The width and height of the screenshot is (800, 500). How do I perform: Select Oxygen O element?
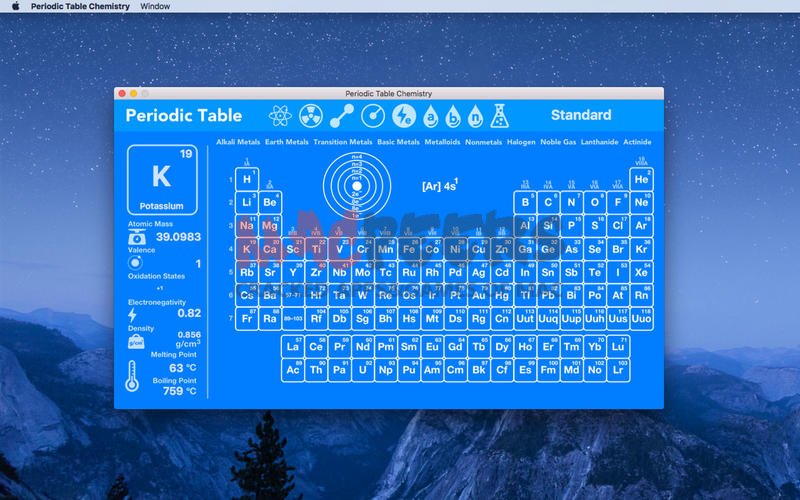[595, 202]
